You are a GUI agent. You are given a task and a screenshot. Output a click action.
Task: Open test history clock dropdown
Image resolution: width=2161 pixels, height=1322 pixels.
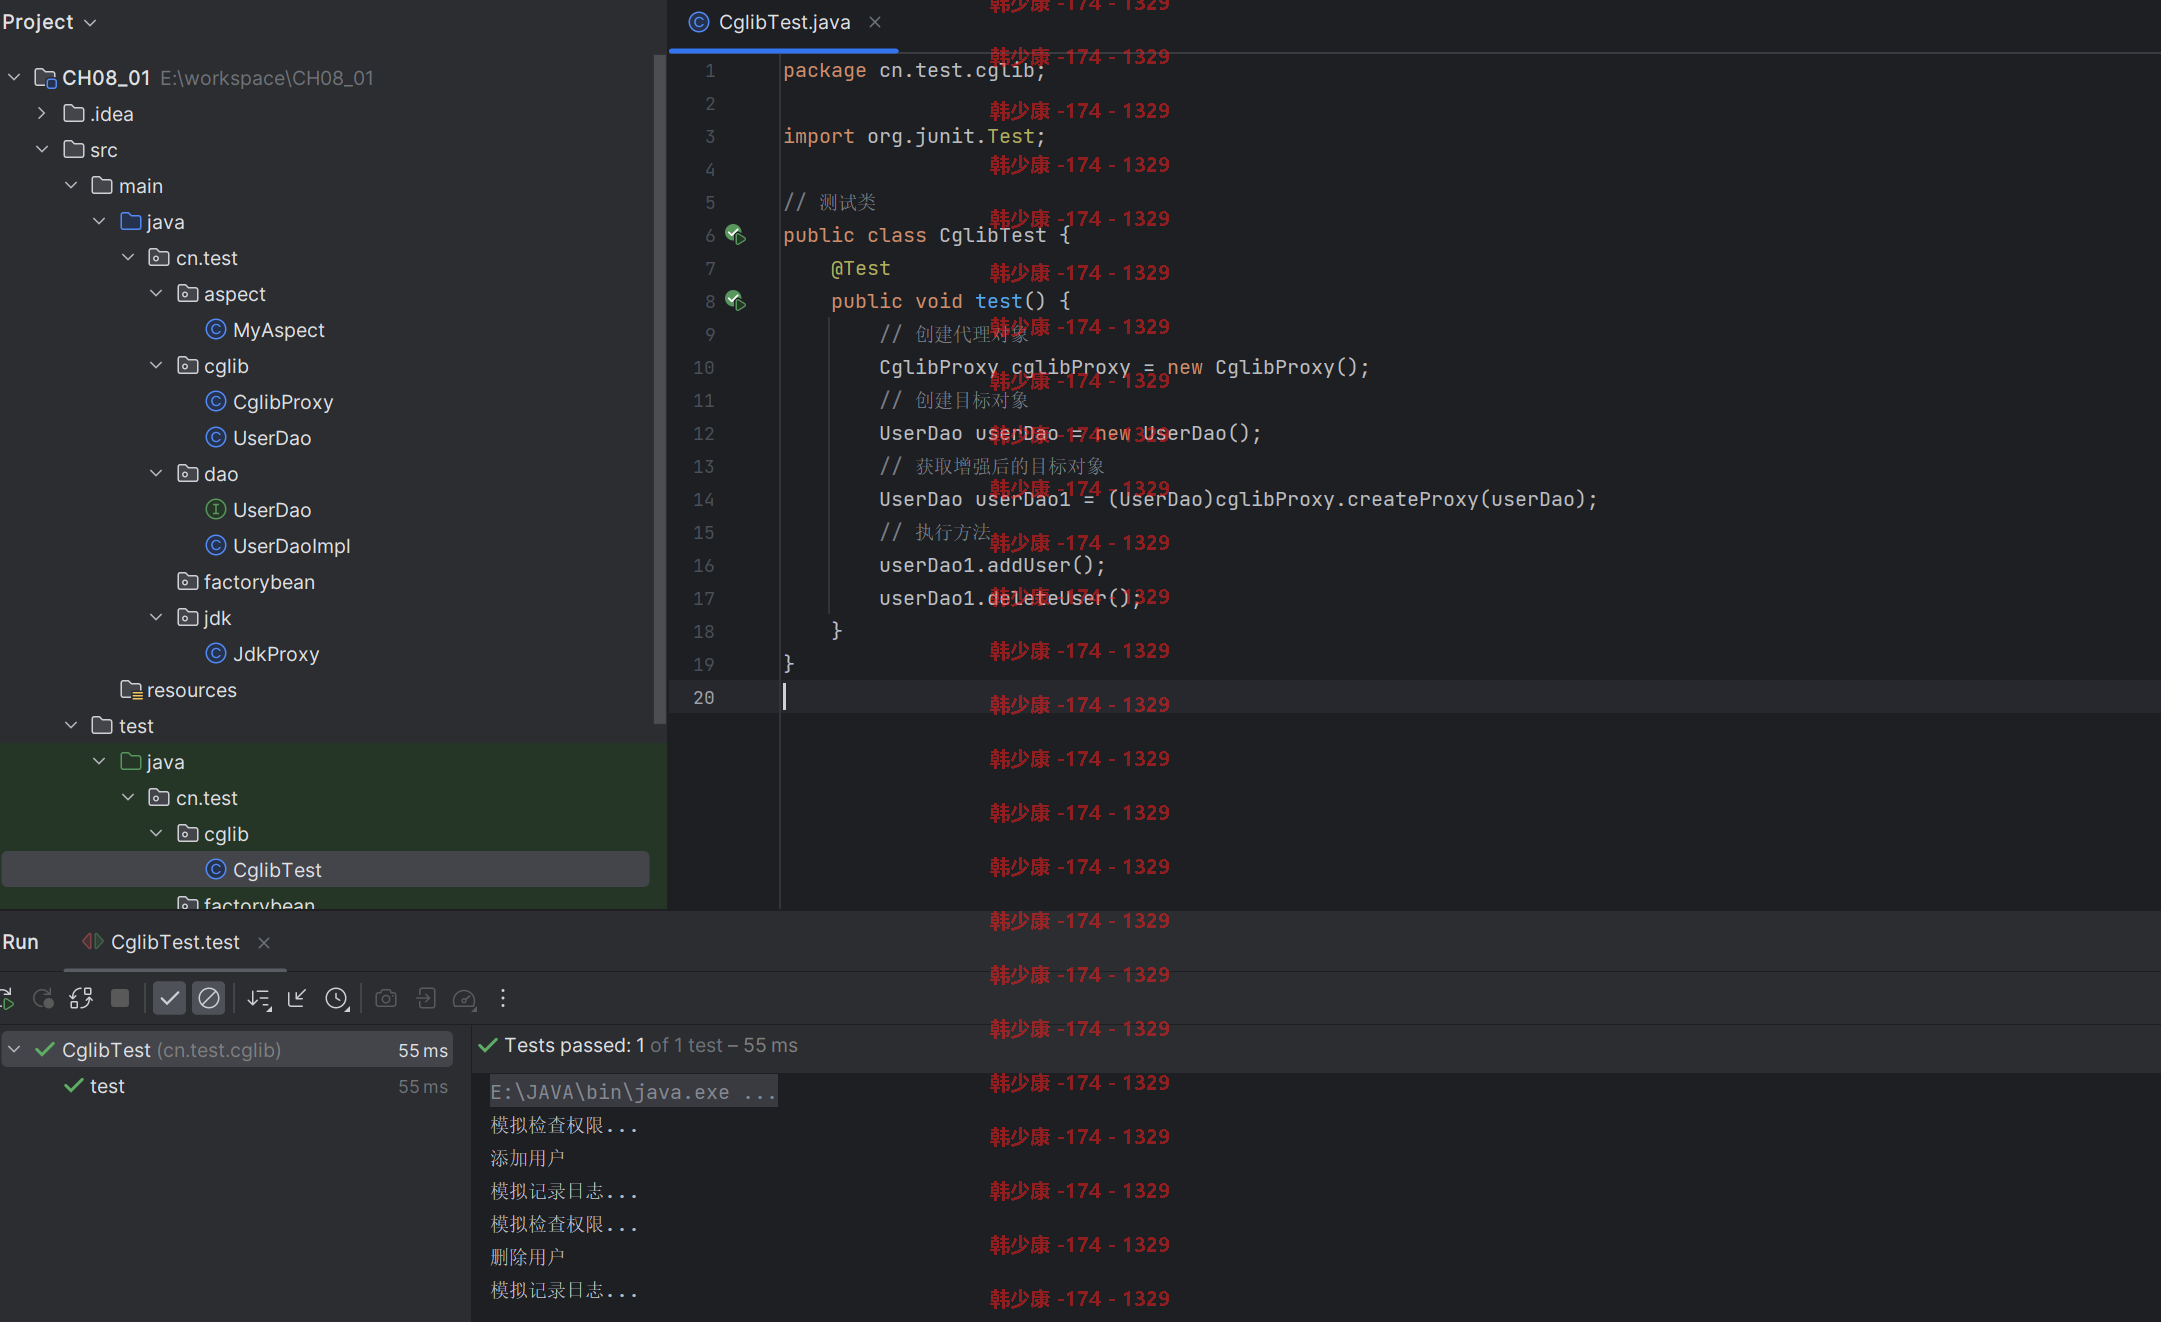[337, 998]
